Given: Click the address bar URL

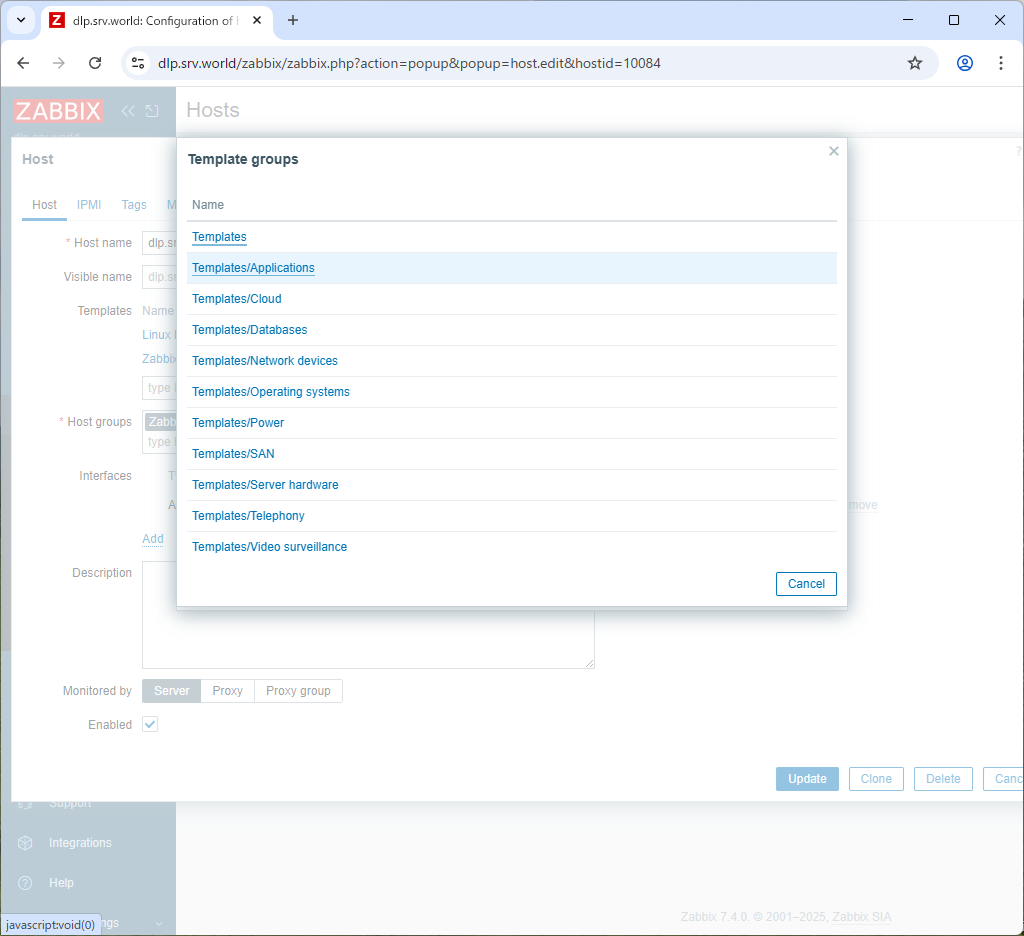Looking at the screenshot, I should (x=409, y=63).
